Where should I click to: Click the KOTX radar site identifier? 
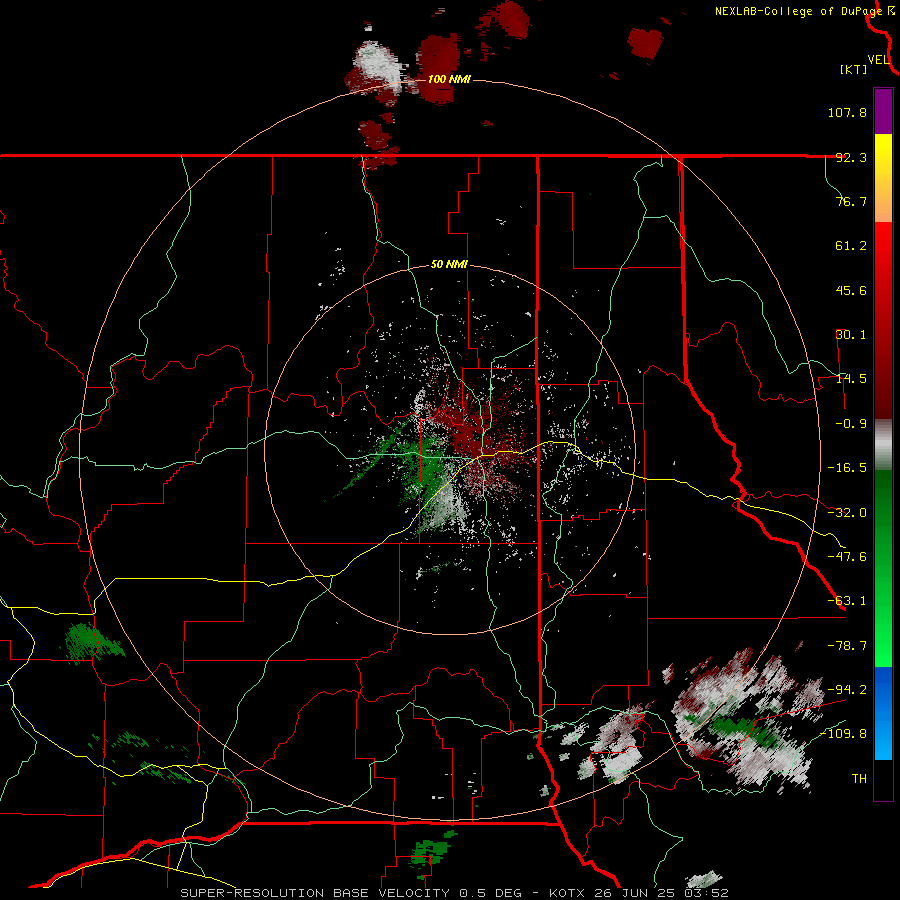tap(568, 893)
